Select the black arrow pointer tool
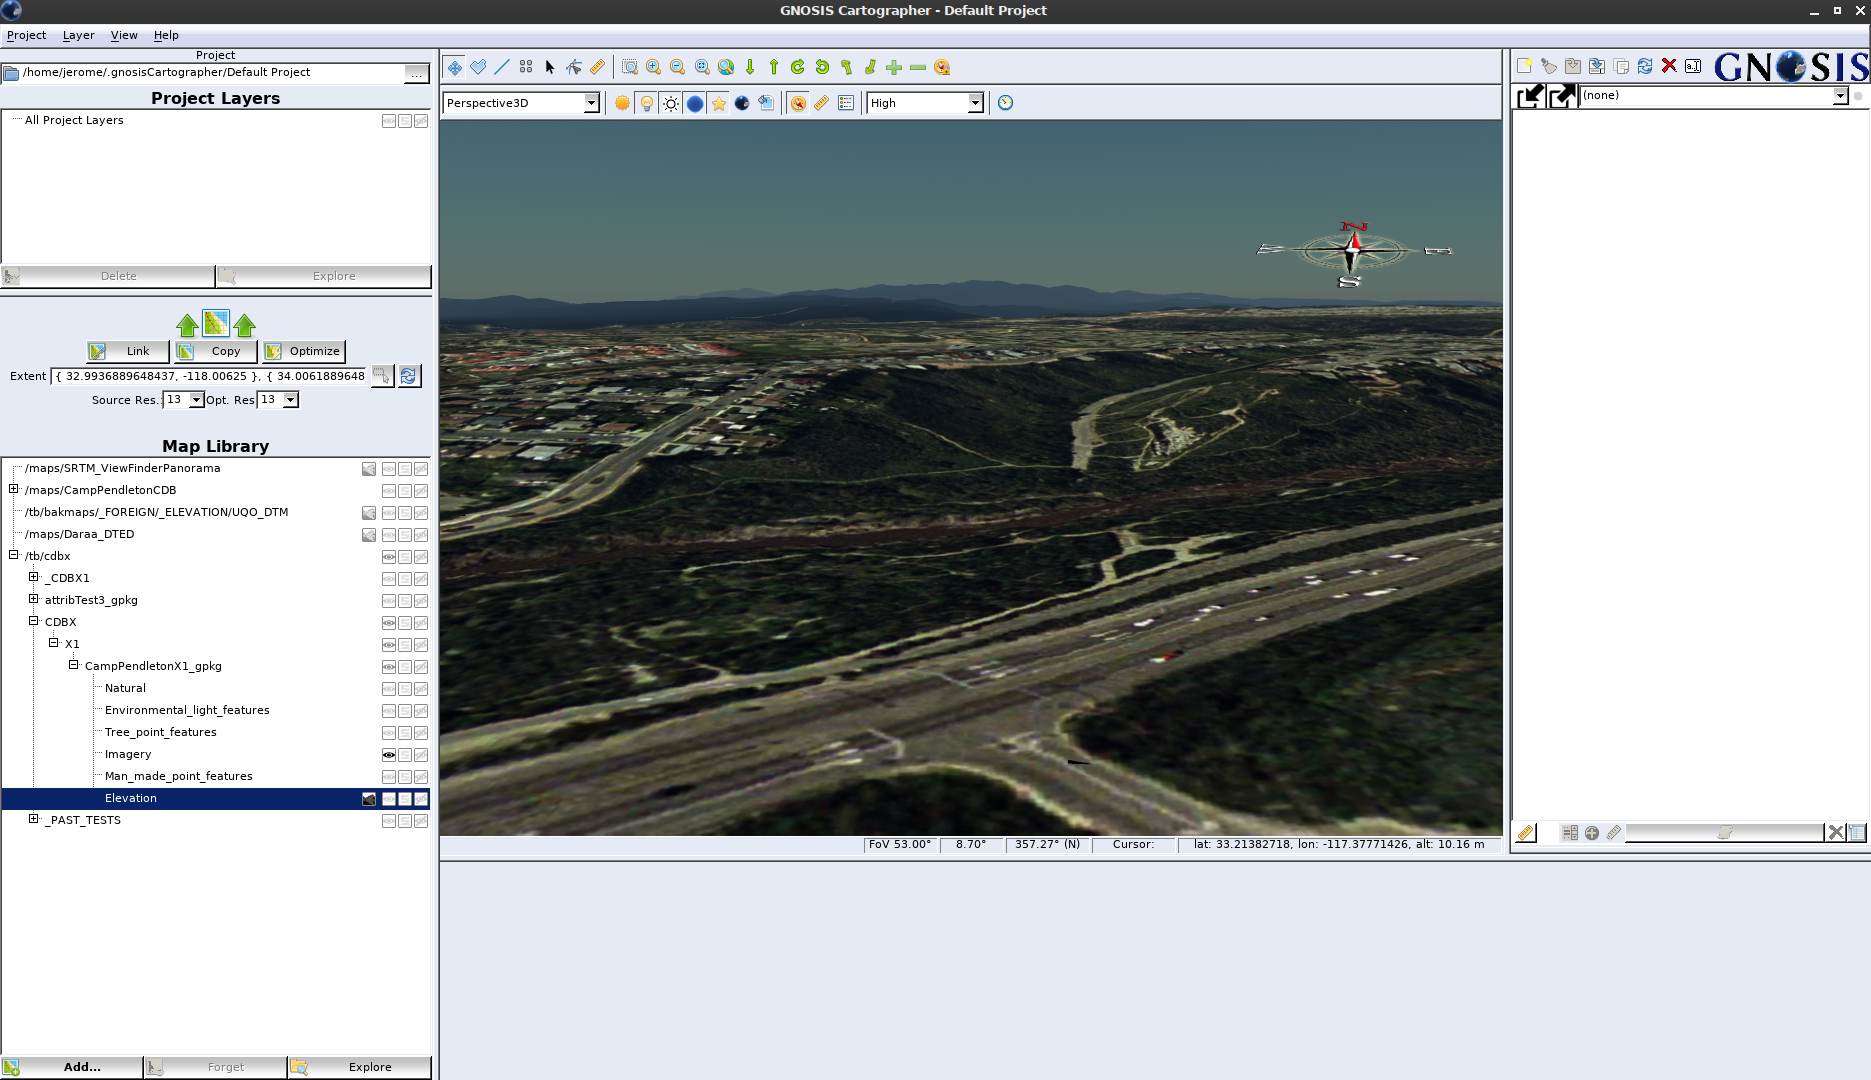 point(549,67)
